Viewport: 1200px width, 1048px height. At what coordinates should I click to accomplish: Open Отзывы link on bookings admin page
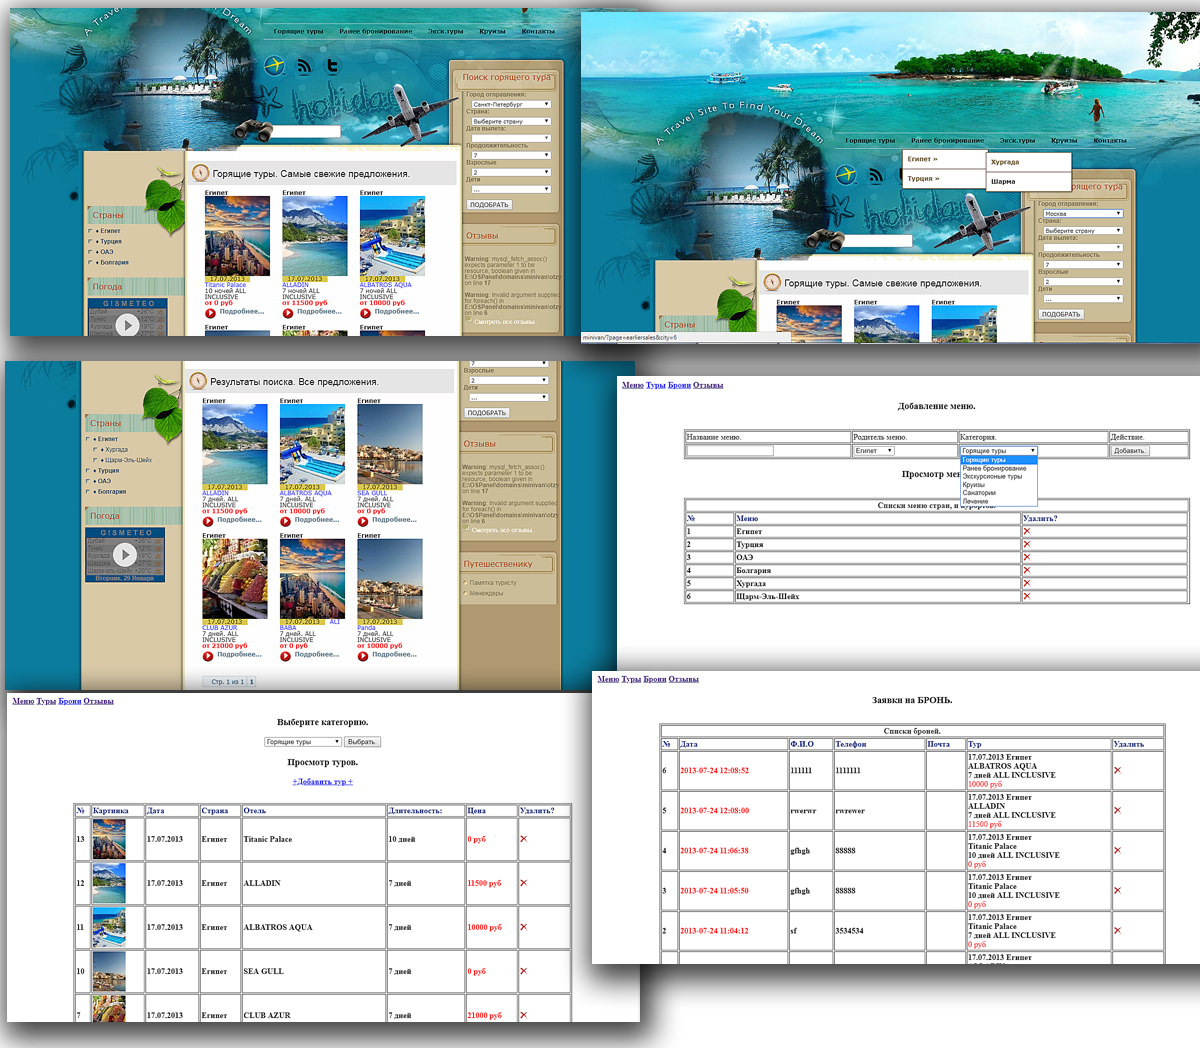pos(684,679)
